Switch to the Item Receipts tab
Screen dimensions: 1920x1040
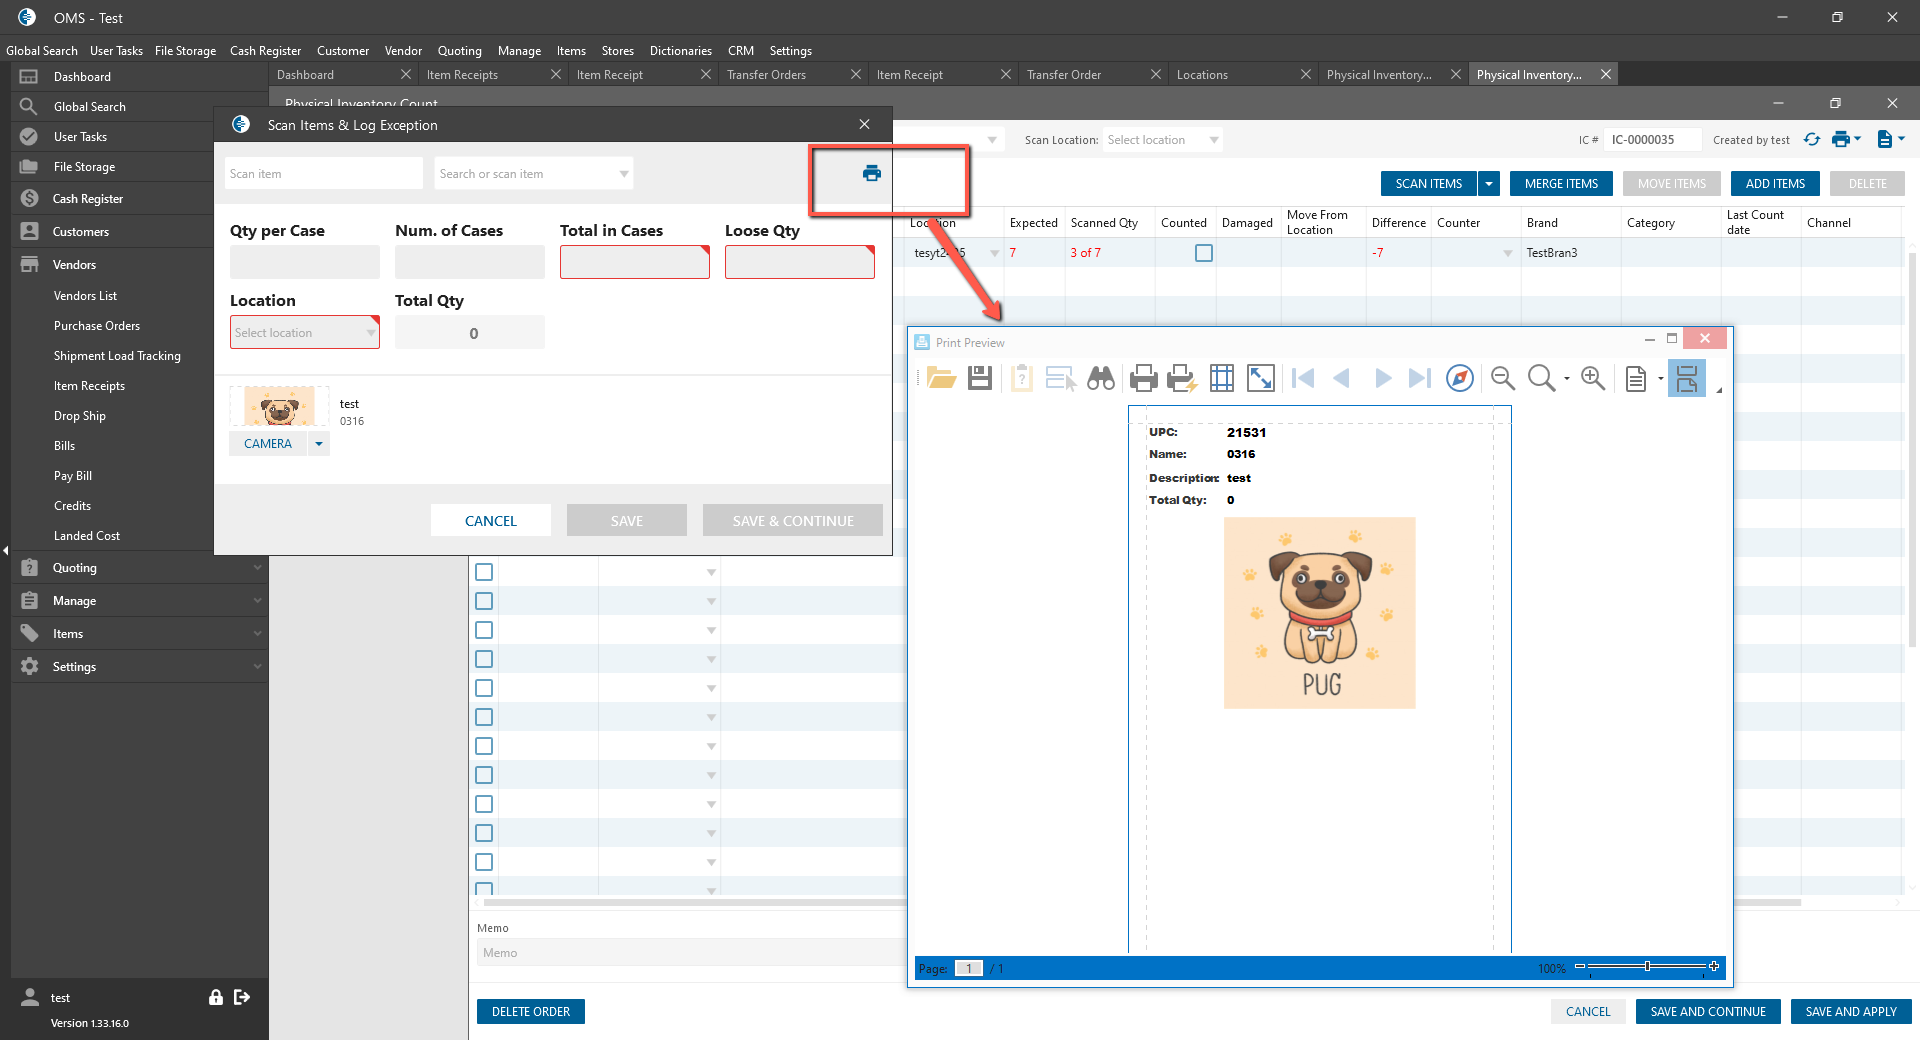(x=462, y=75)
